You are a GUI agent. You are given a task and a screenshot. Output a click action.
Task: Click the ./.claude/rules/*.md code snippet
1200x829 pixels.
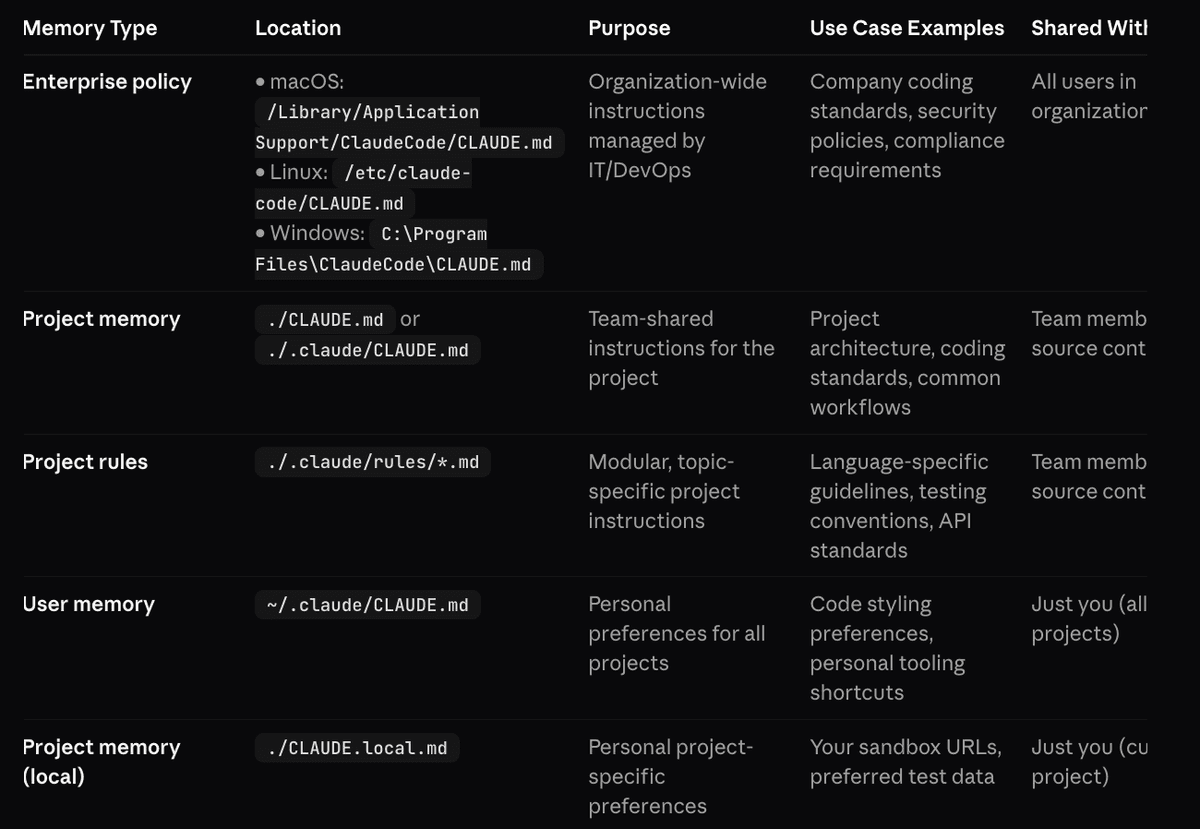pos(373,462)
